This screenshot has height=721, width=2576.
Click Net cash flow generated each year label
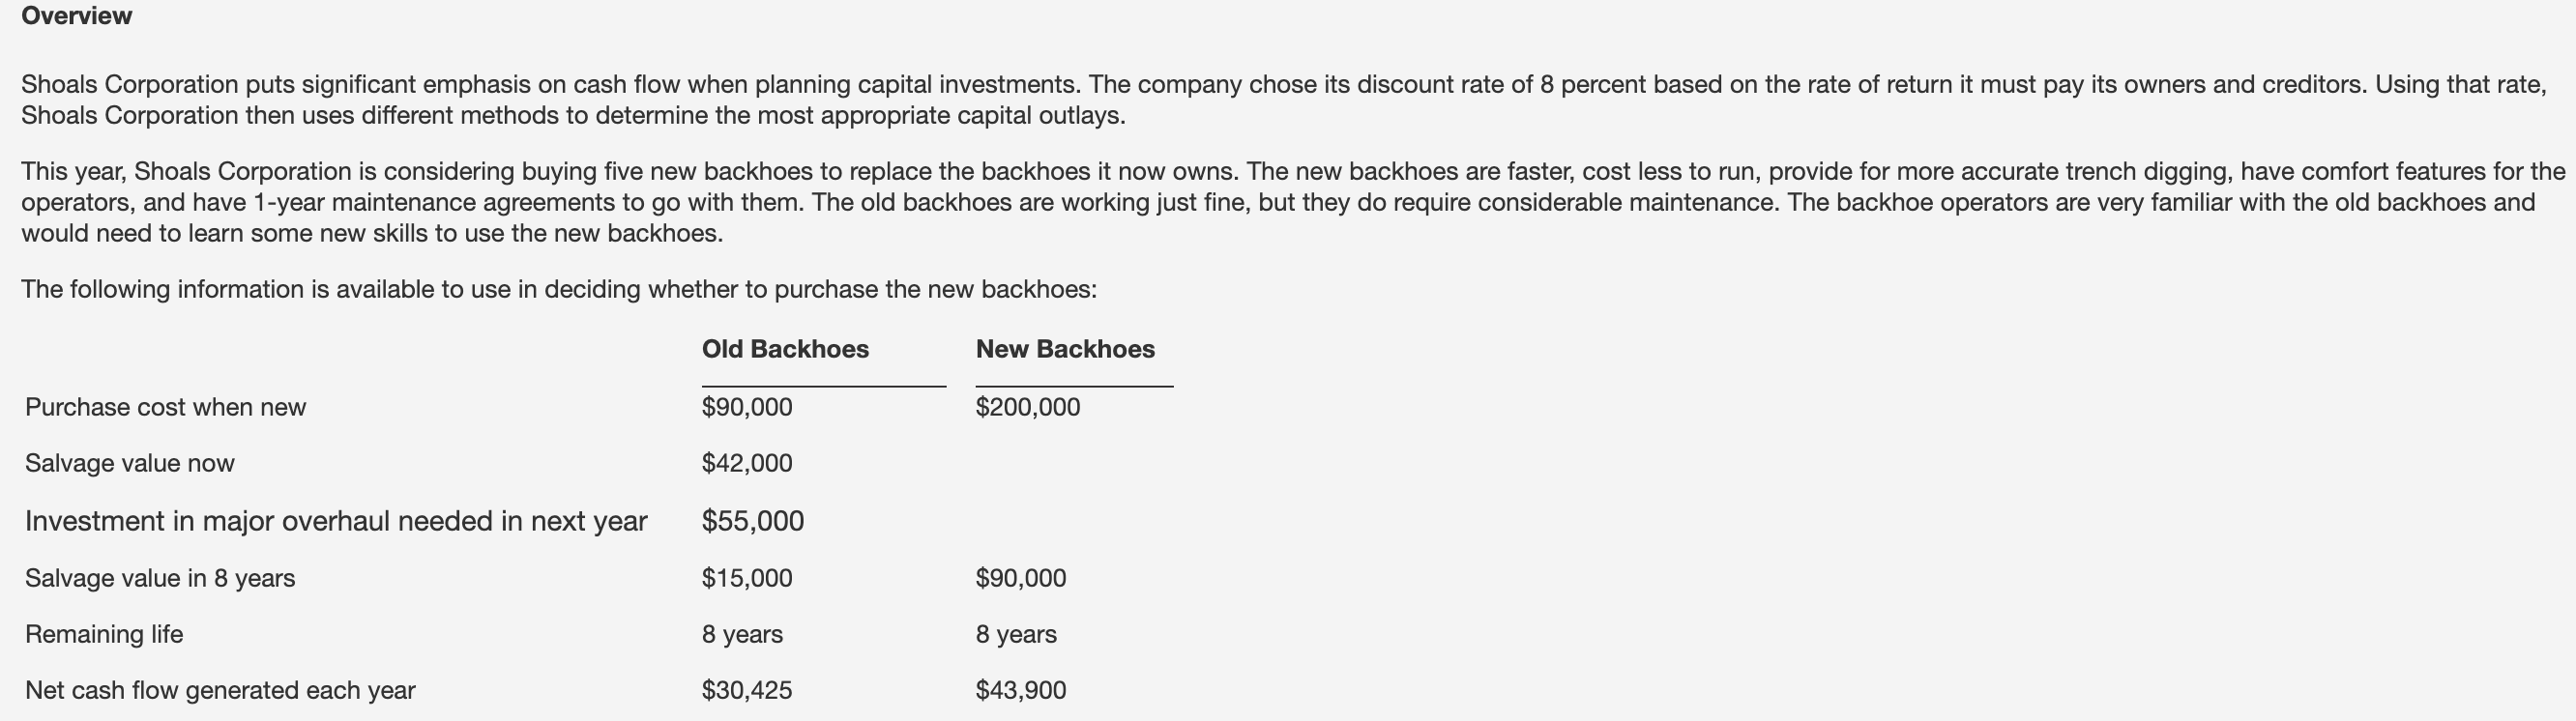pos(220,690)
